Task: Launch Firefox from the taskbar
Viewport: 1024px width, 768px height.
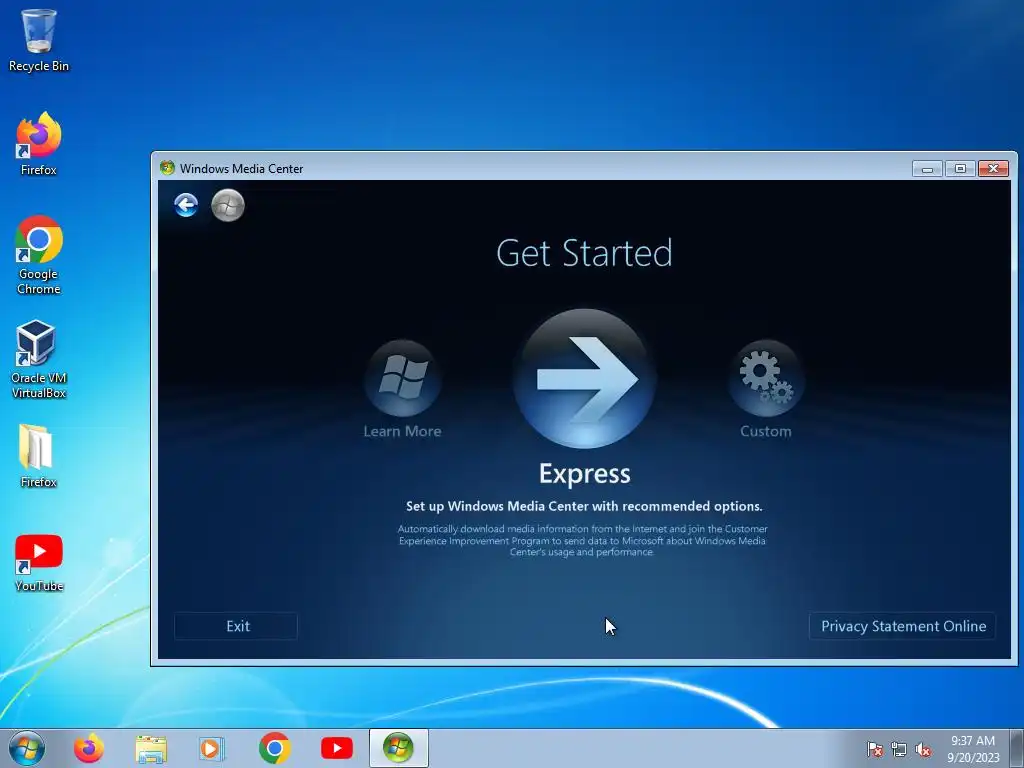Action: (88, 748)
